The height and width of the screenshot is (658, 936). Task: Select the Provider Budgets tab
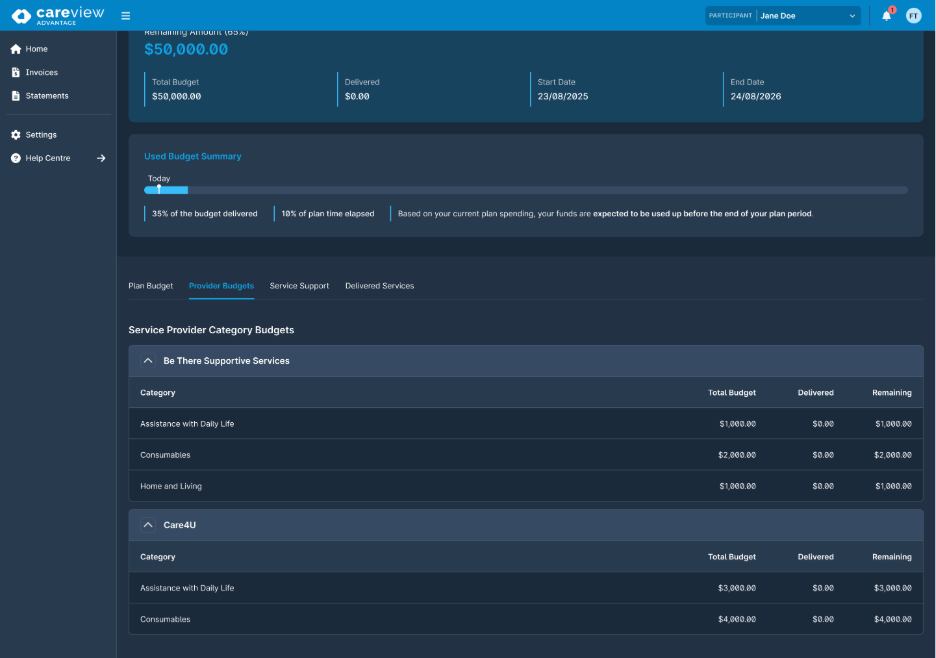pyautogui.click(x=221, y=286)
